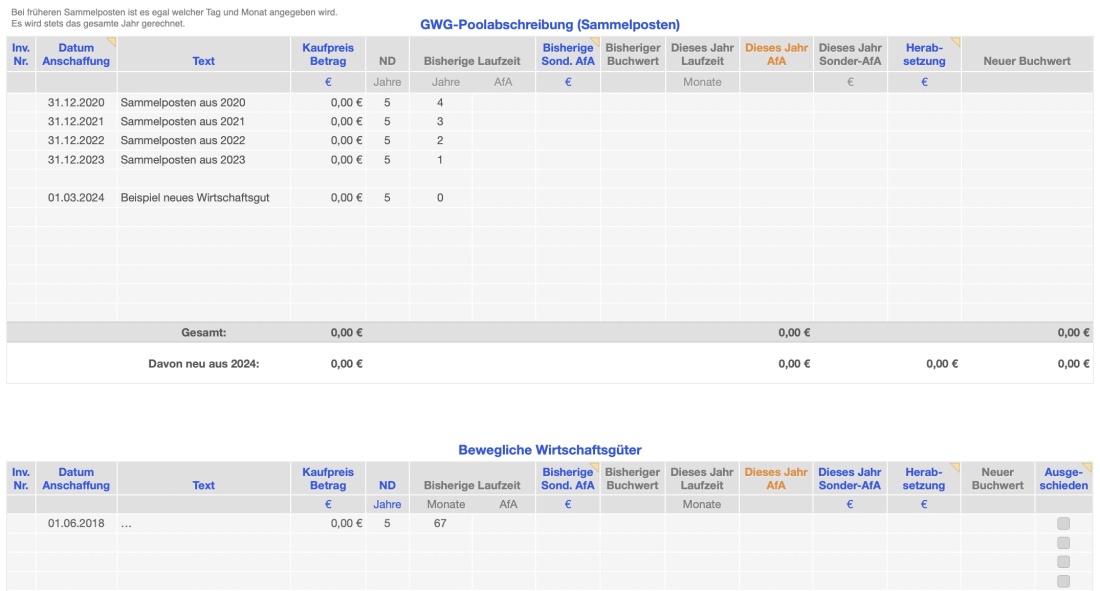Select Neuer Buchwert header in GWG table

coord(1026,61)
